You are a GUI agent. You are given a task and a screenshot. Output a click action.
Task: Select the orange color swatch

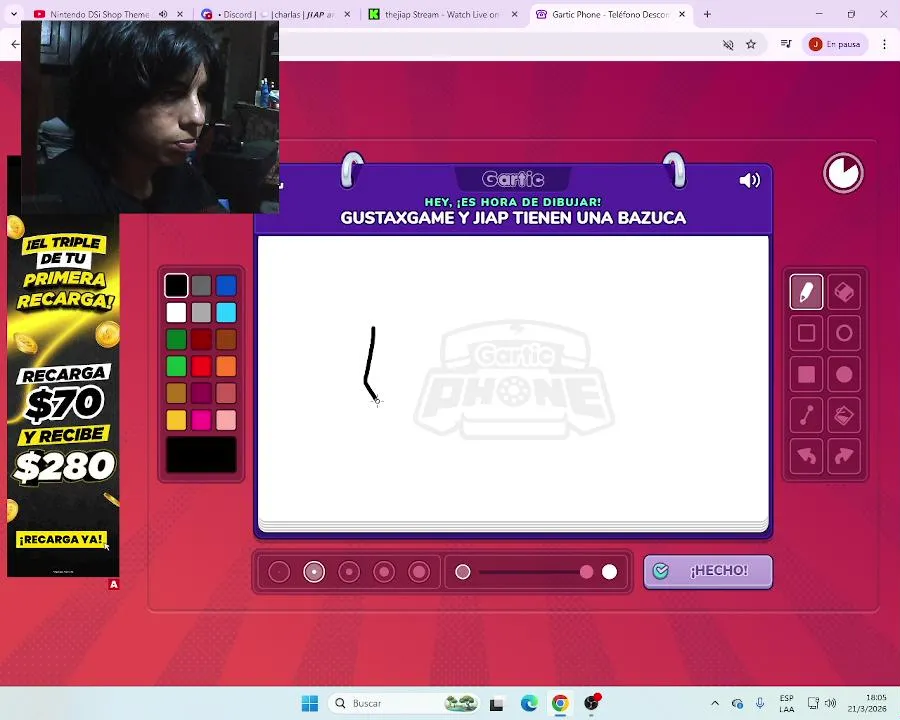pos(226,366)
